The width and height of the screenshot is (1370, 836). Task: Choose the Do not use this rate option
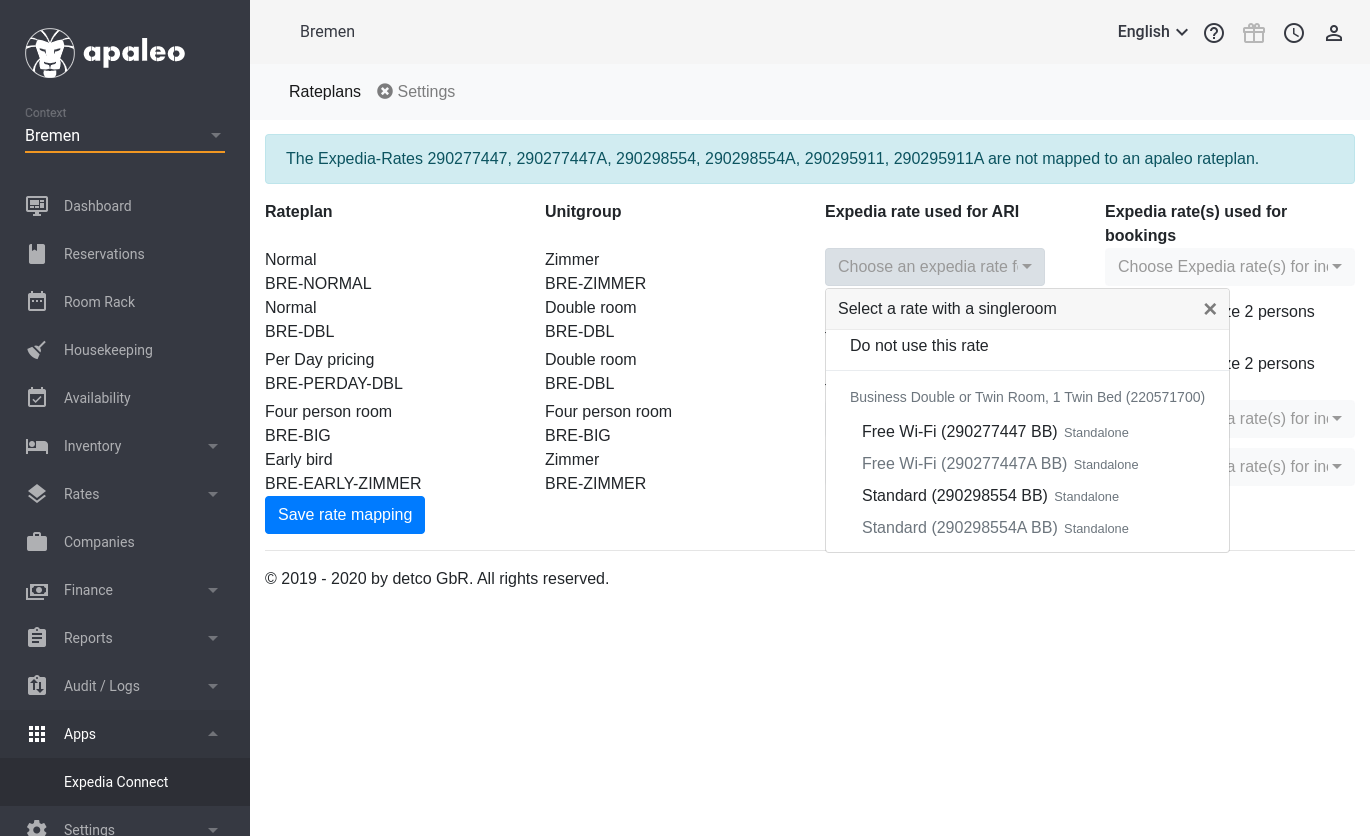coord(919,346)
